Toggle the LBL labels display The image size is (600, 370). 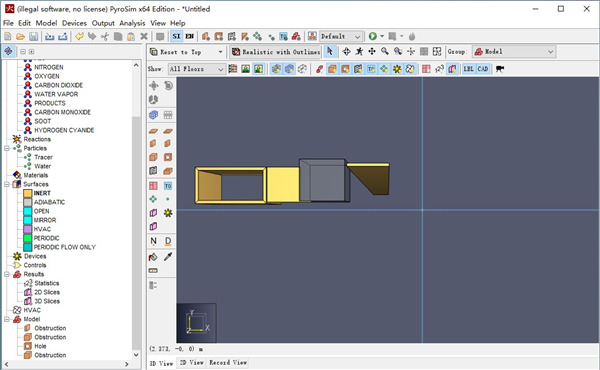468,69
